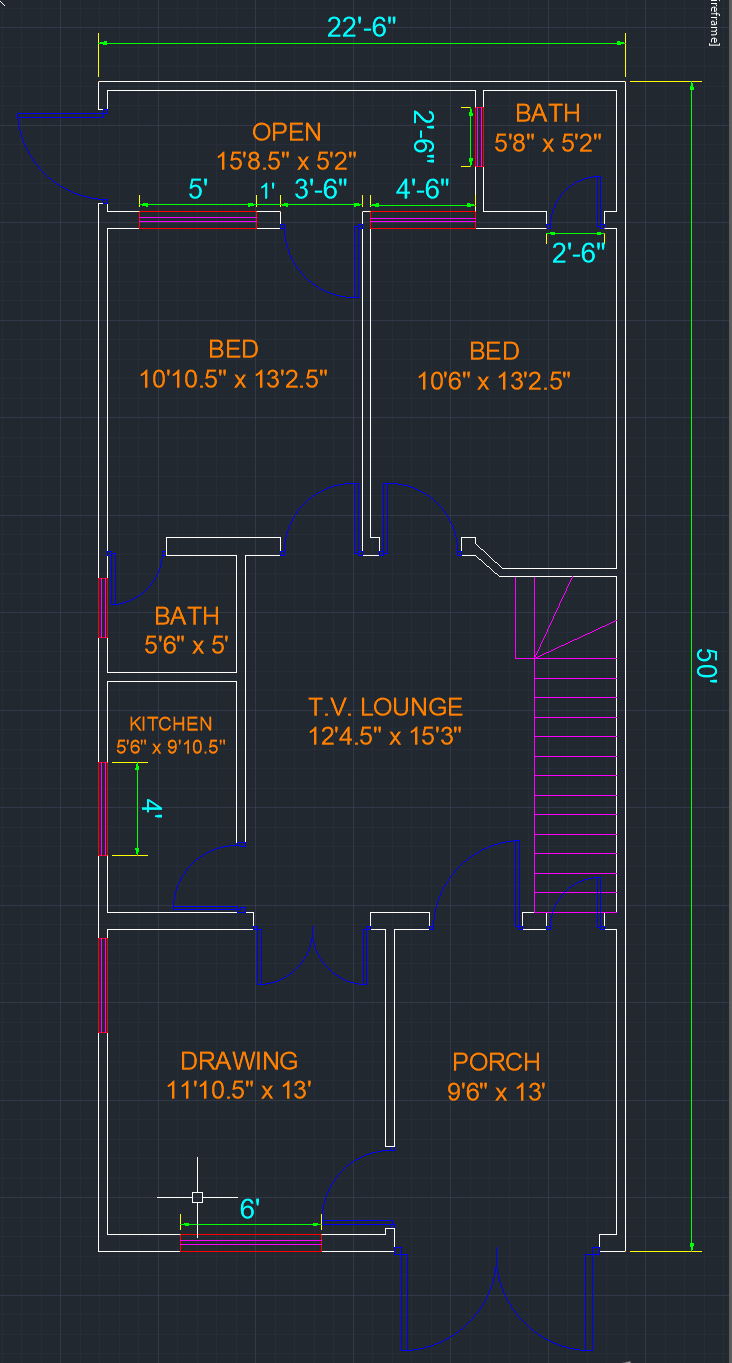Select the 5' dimension in open area
The image size is (732, 1363).
197,187
